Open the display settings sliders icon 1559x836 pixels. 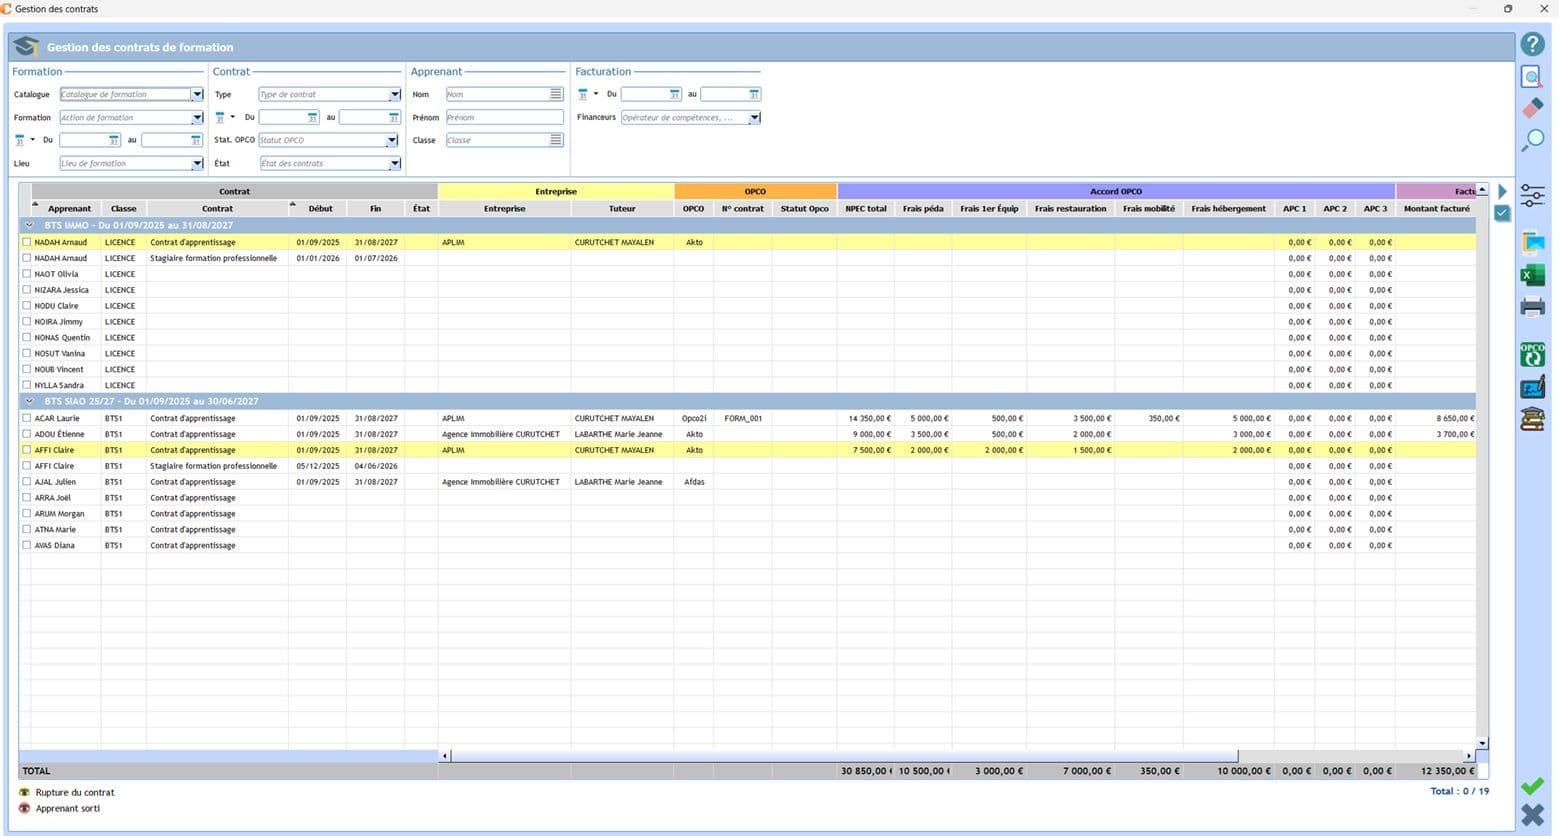pos(1532,195)
